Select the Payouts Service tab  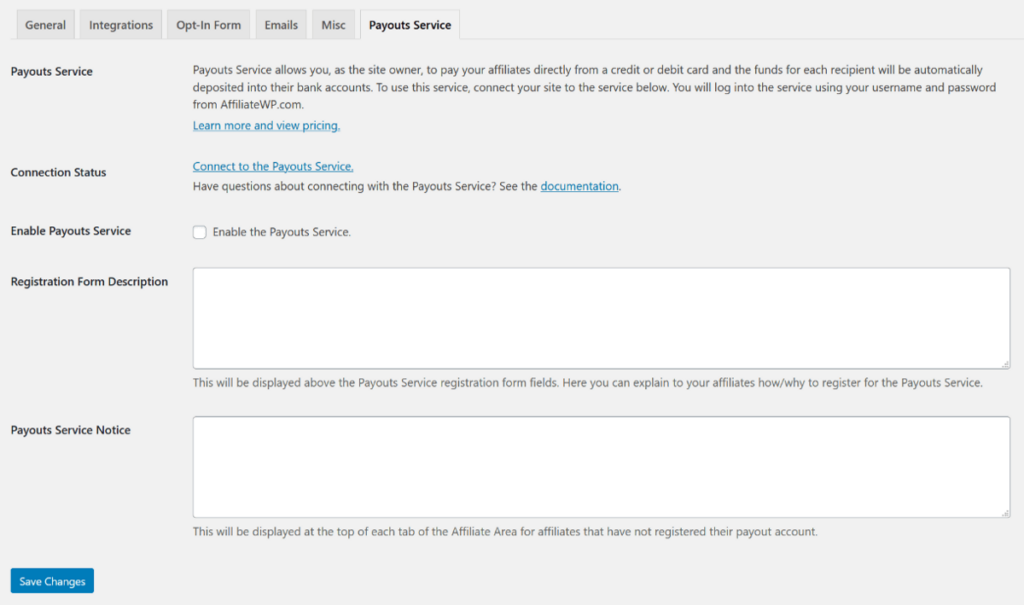click(x=409, y=24)
